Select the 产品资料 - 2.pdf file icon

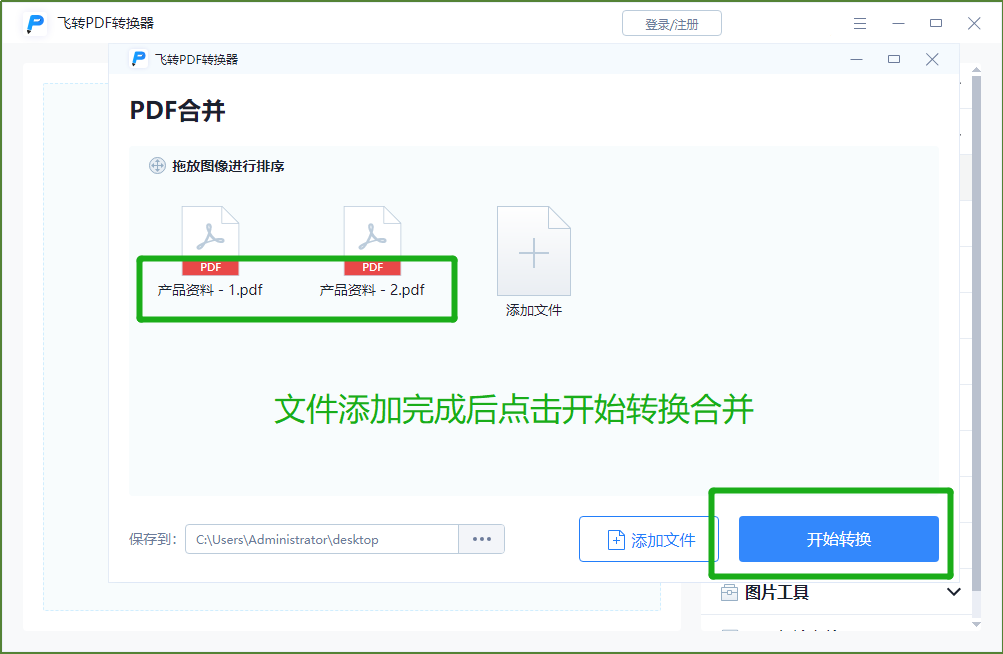372,241
